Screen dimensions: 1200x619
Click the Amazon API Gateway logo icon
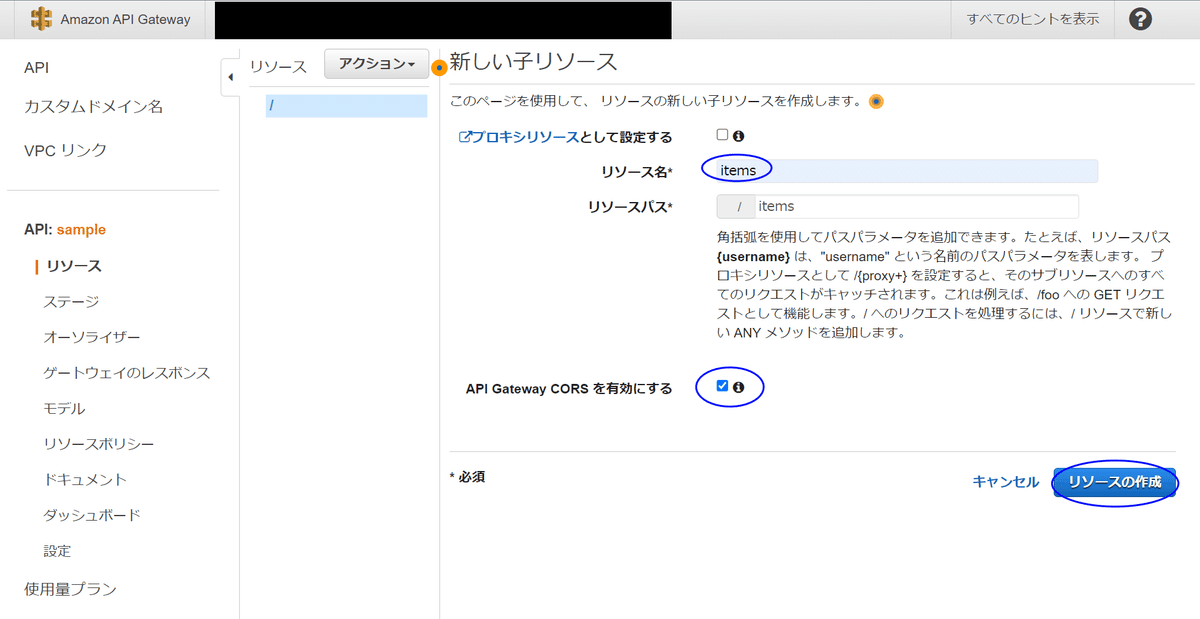pos(41,19)
